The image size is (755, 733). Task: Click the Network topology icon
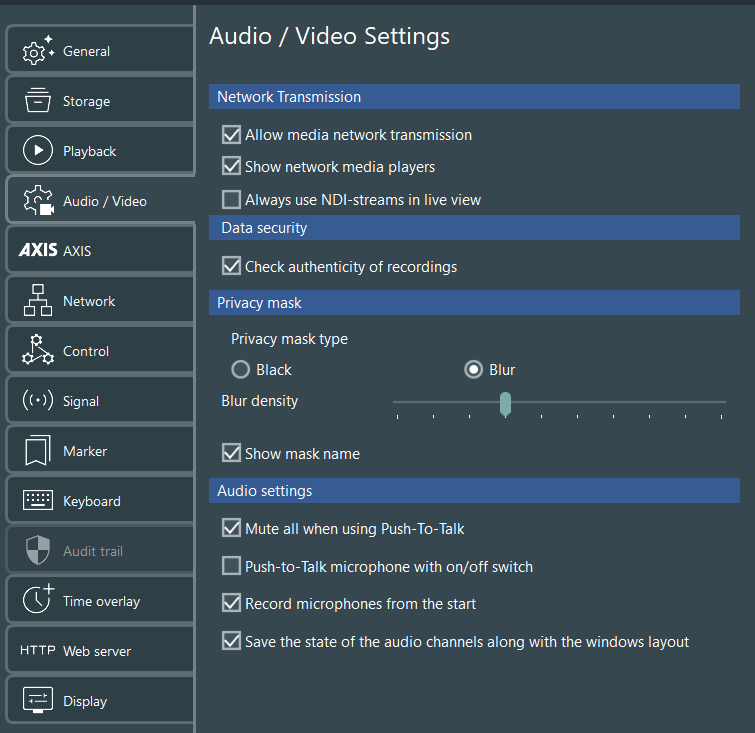pyautogui.click(x=38, y=301)
